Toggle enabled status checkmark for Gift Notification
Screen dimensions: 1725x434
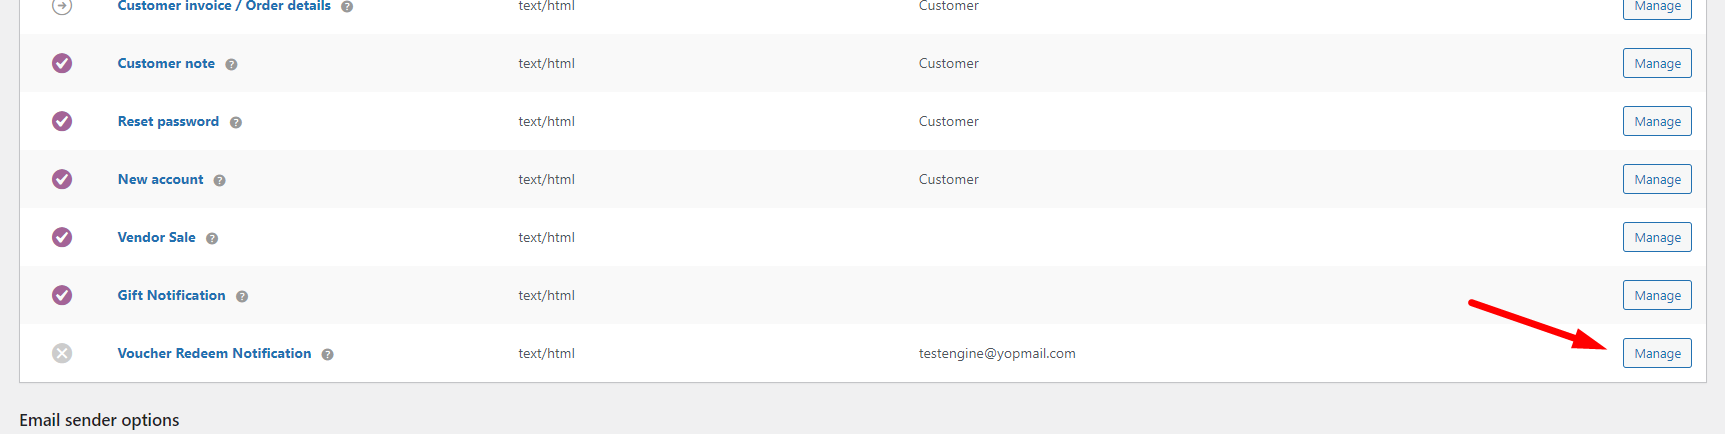(x=62, y=295)
